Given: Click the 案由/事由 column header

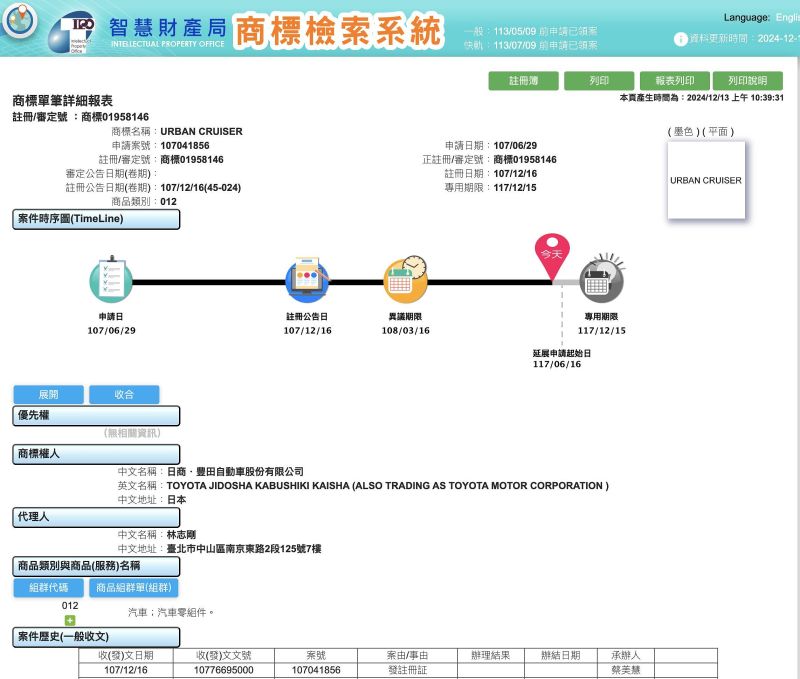Looking at the screenshot, I should pos(407,656).
